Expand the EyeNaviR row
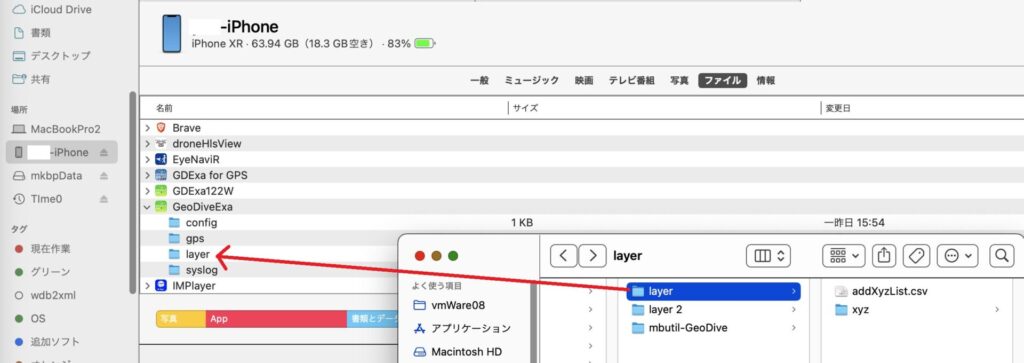 pyautogui.click(x=148, y=159)
